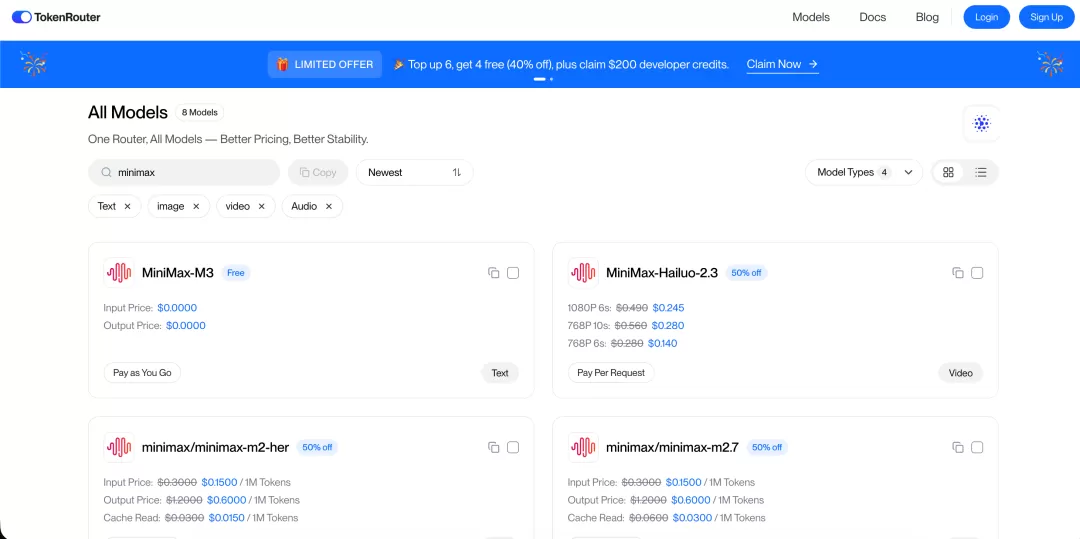Copy the MiniMax-M3 model name
1080x539 pixels.
coord(493,273)
